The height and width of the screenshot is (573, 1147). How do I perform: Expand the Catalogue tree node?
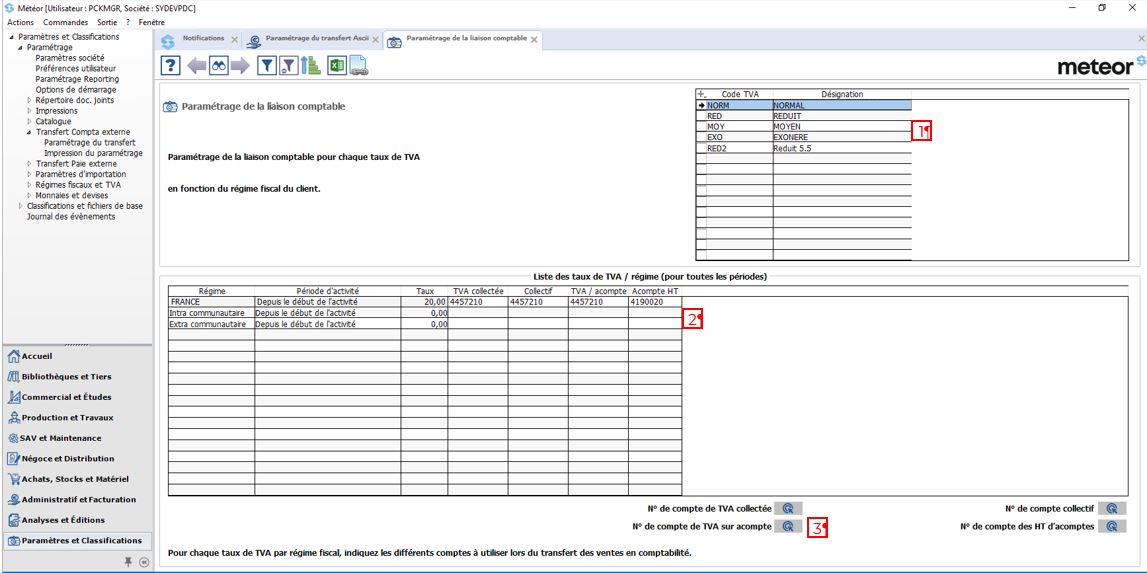(29, 121)
